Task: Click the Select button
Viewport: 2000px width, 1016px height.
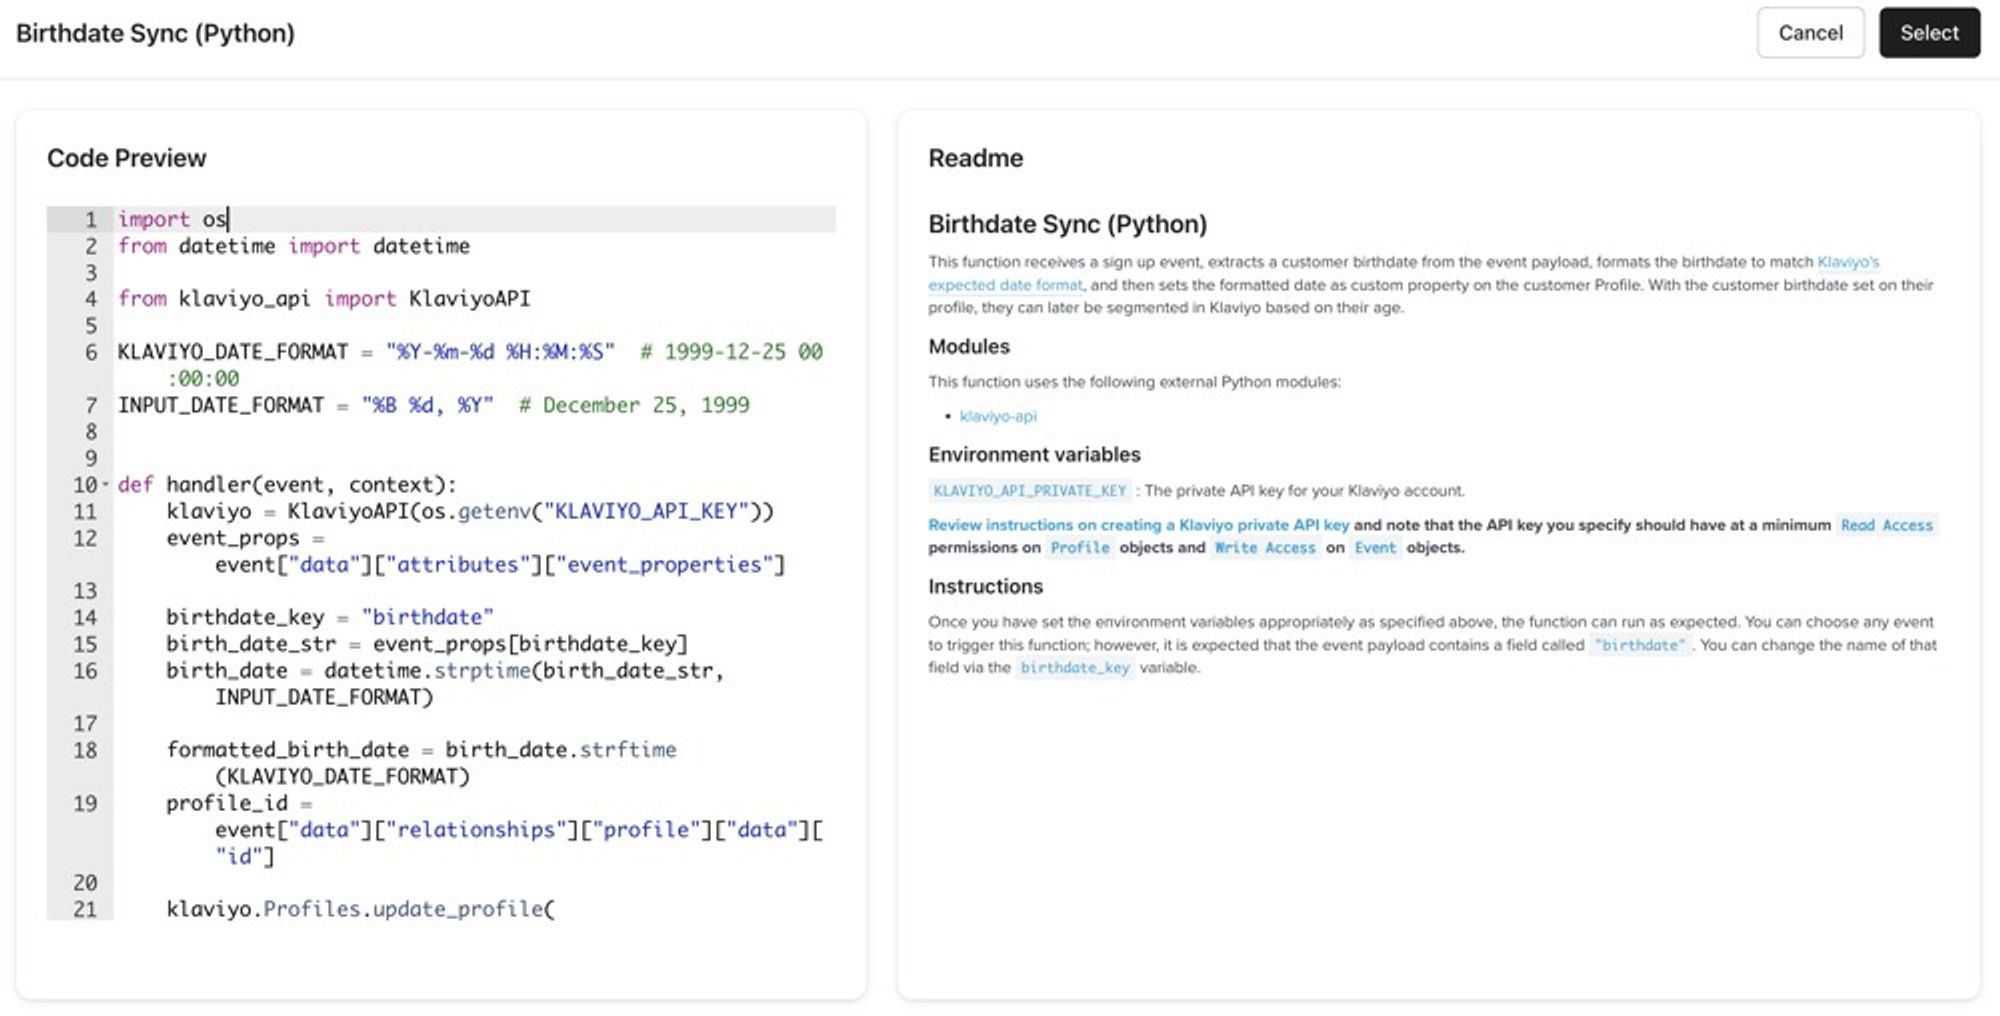Action: tap(1929, 33)
